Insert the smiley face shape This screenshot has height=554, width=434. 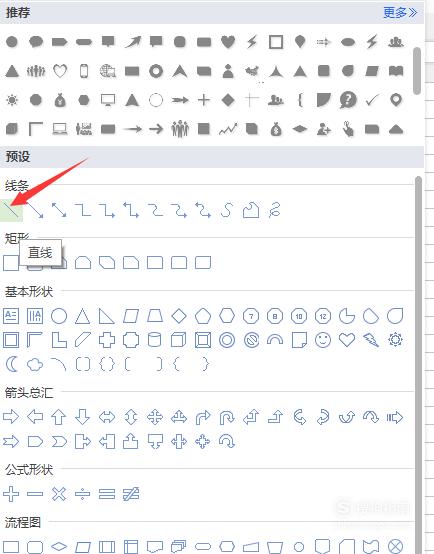[323, 340]
